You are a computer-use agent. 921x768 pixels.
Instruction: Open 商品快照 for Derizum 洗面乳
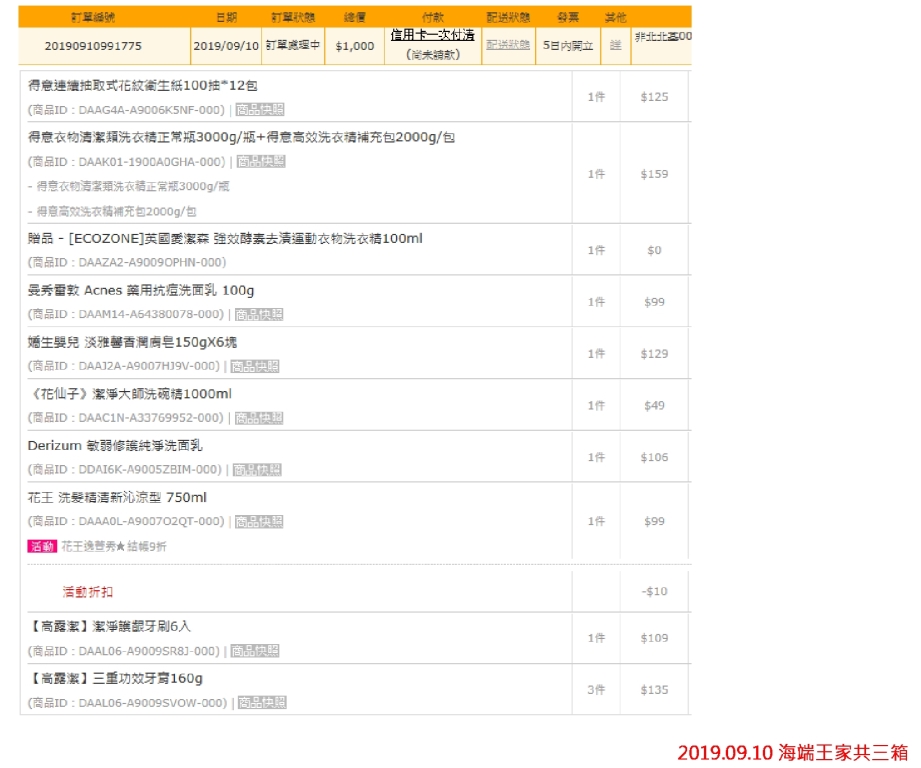tap(257, 469)
